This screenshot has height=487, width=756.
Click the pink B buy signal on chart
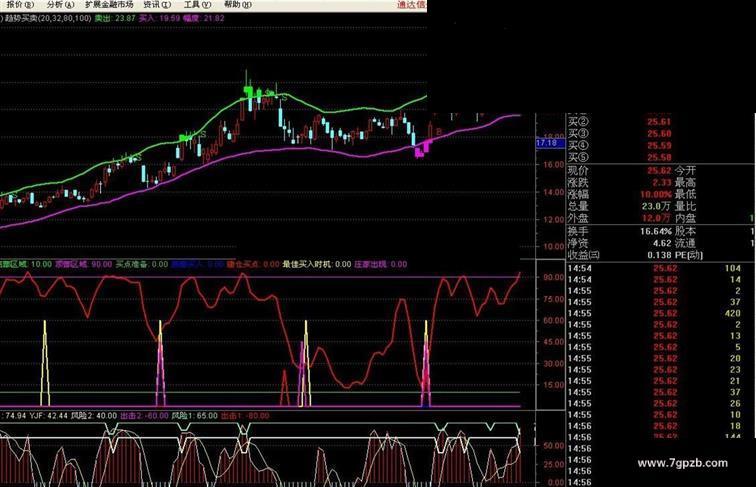coord(439,131)
